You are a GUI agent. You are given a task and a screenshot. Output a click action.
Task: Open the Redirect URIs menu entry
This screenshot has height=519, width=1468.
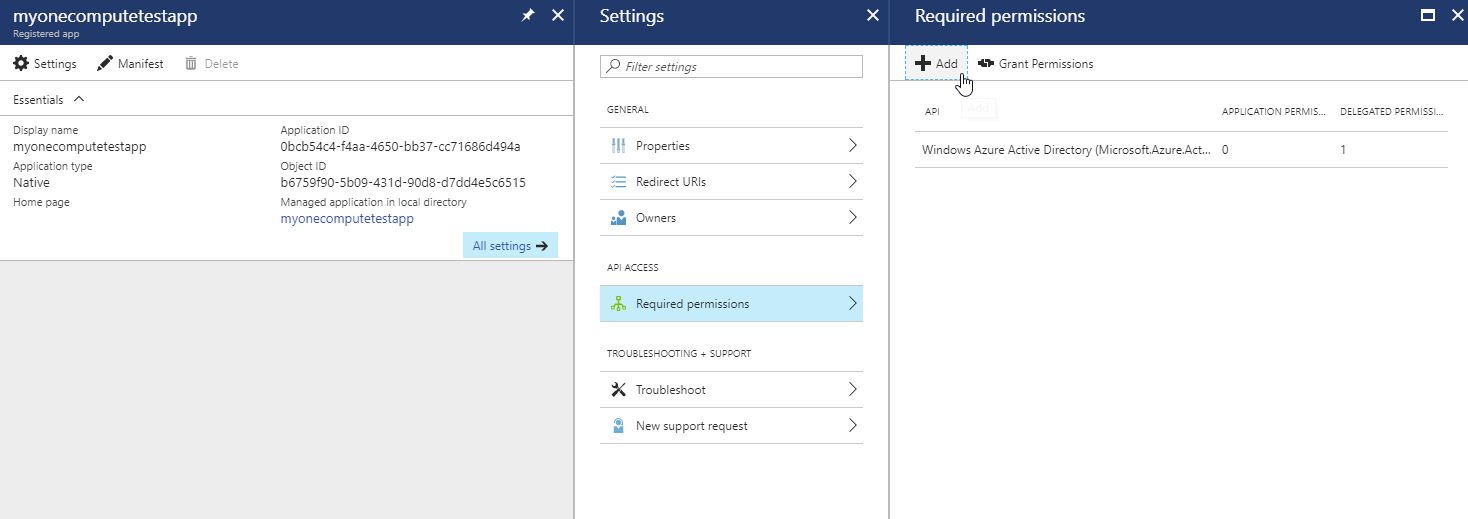coord(677,182)
